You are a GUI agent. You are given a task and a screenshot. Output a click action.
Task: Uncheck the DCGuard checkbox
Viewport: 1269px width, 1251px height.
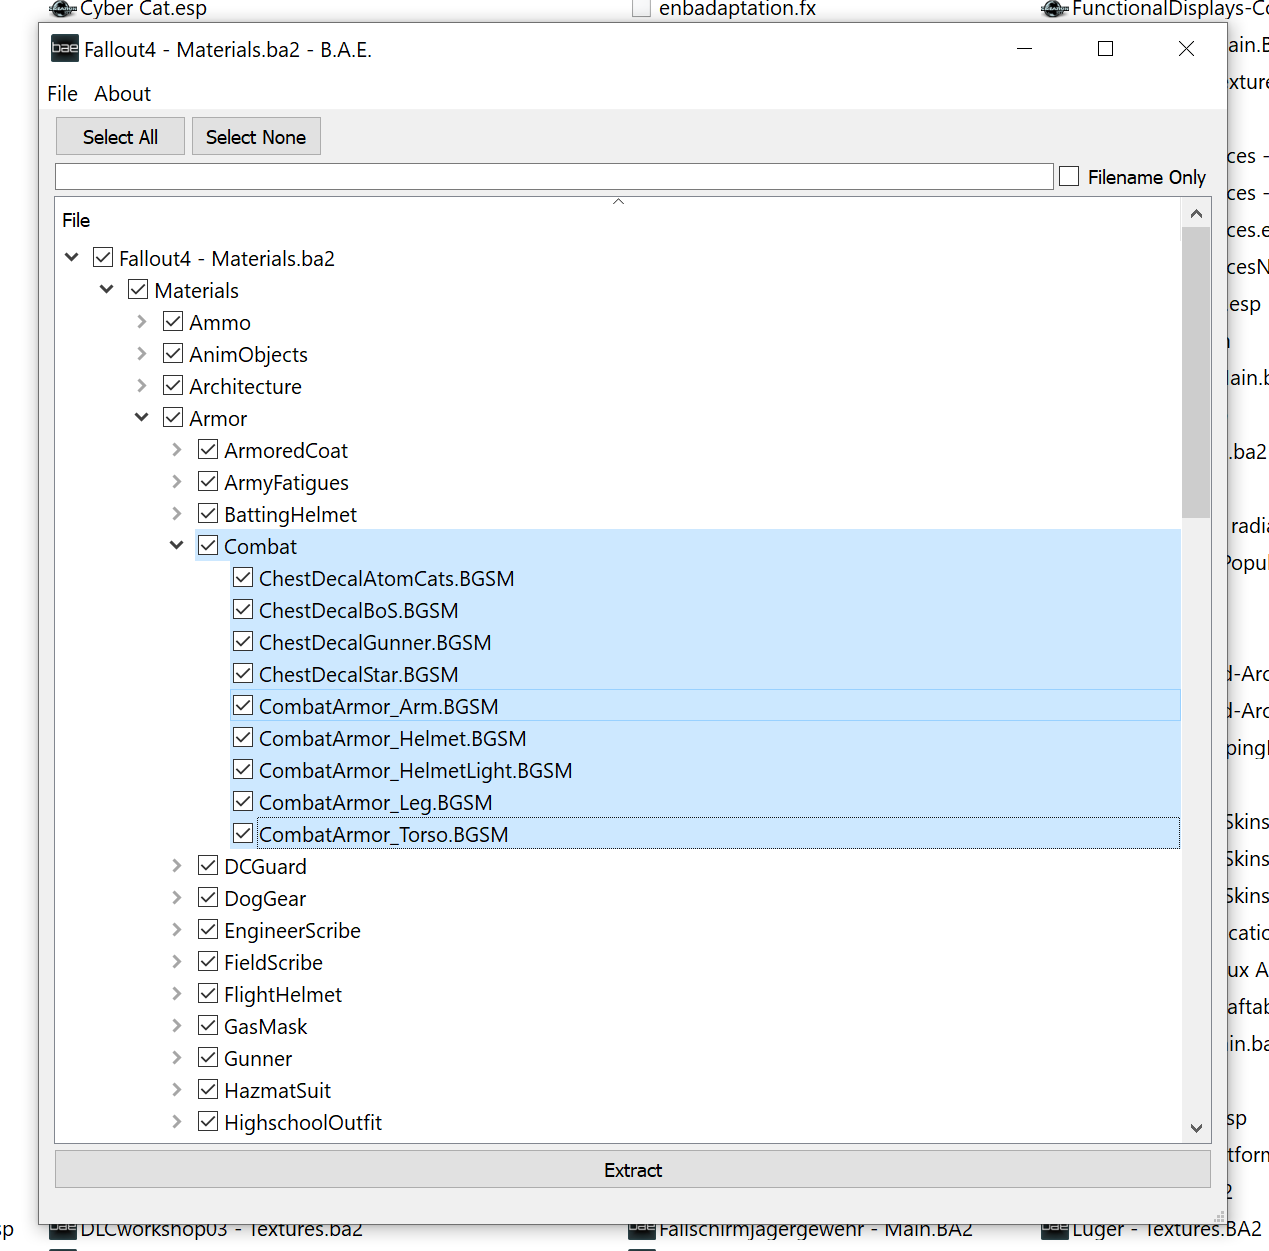click(x=208, y=866)
